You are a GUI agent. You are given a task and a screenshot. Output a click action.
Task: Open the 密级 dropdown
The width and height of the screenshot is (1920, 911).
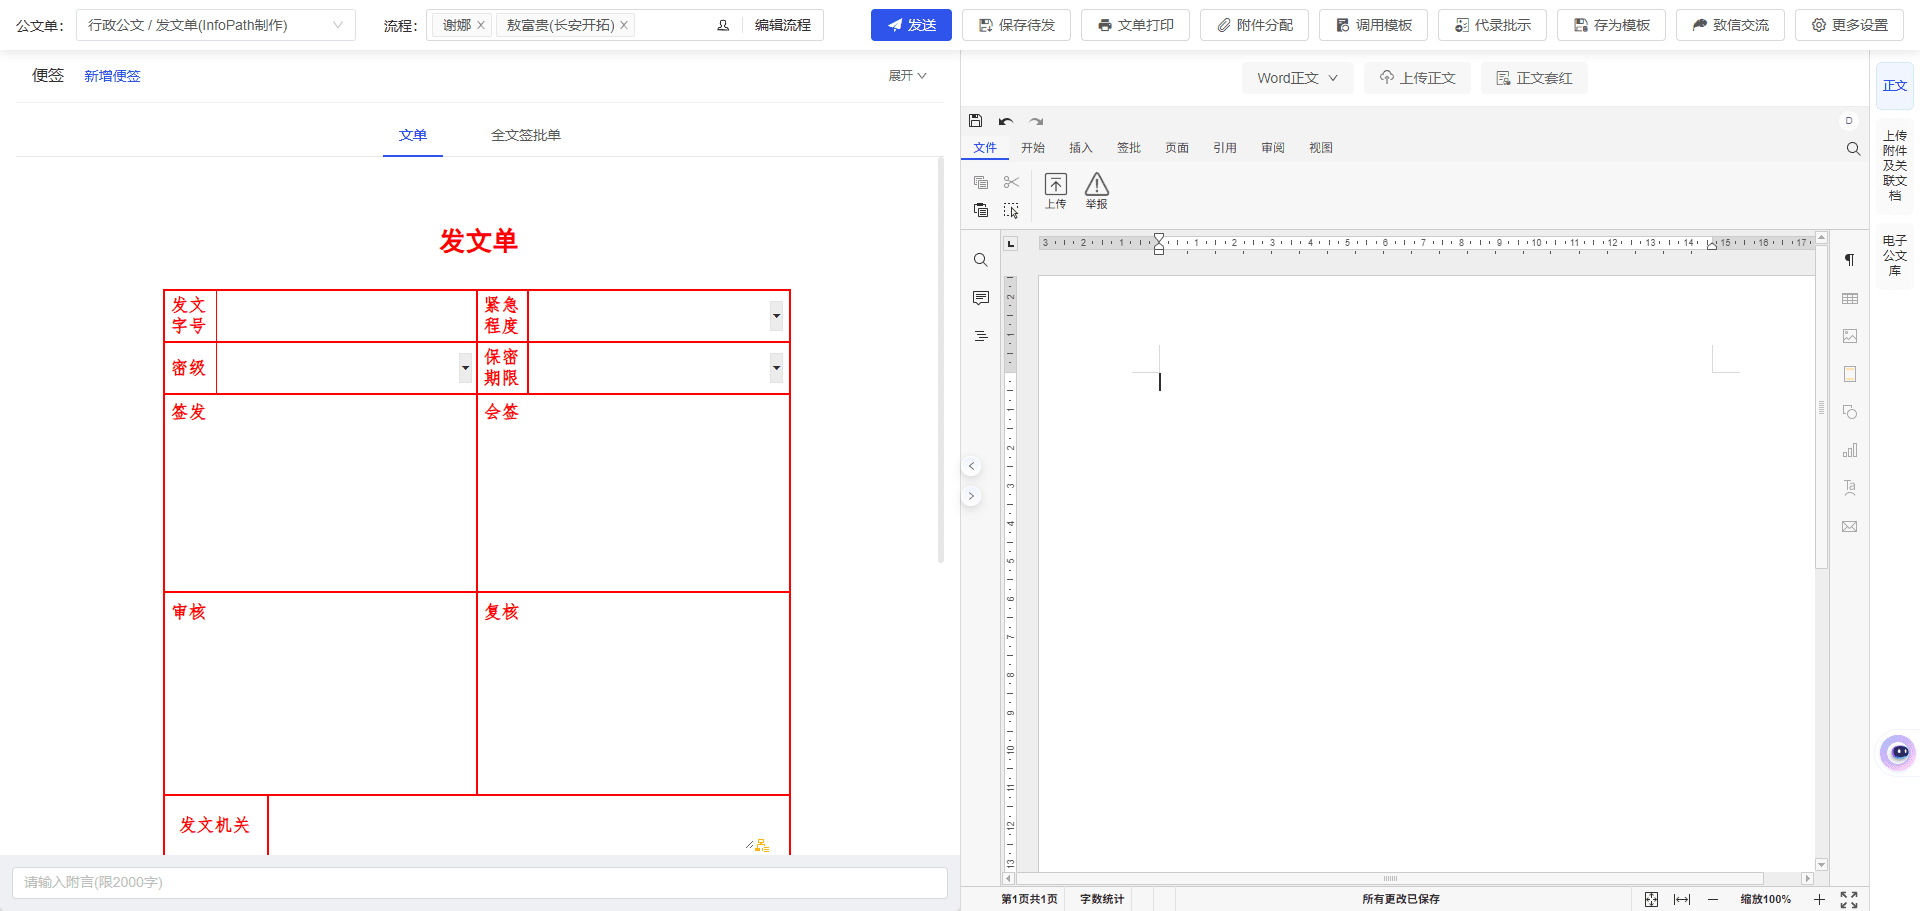(465, 368)
